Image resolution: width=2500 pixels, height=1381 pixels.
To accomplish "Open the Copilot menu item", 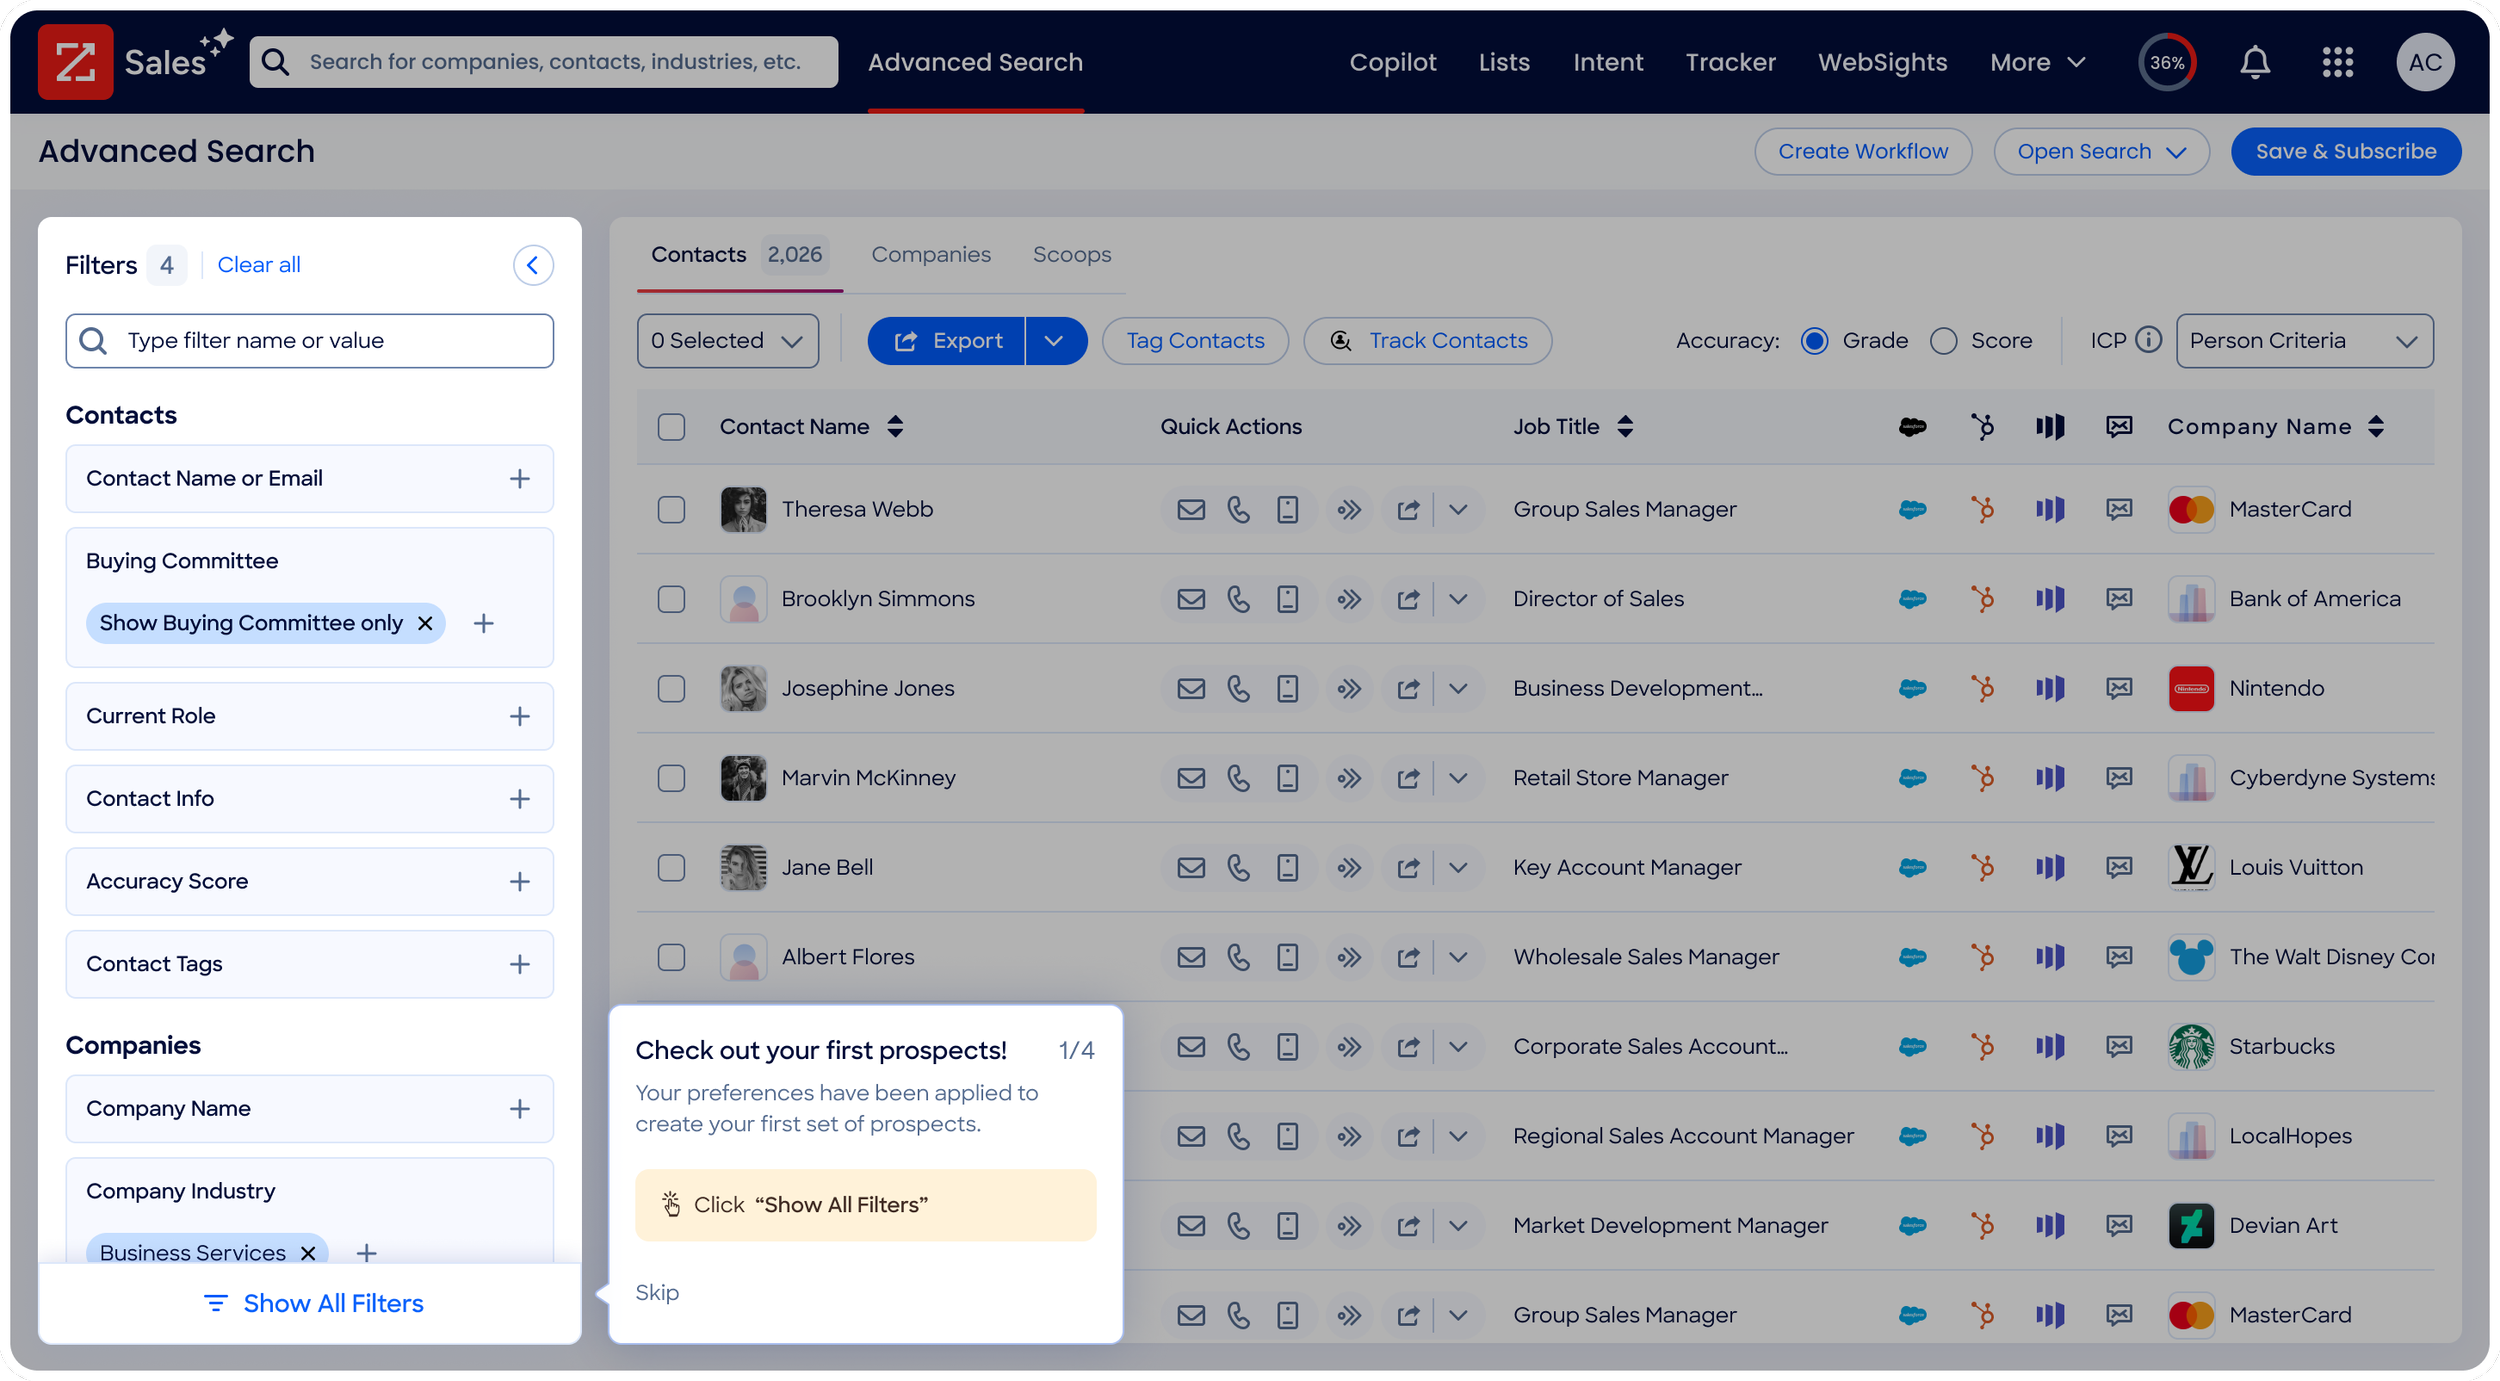I will [x=1392, y=62].
